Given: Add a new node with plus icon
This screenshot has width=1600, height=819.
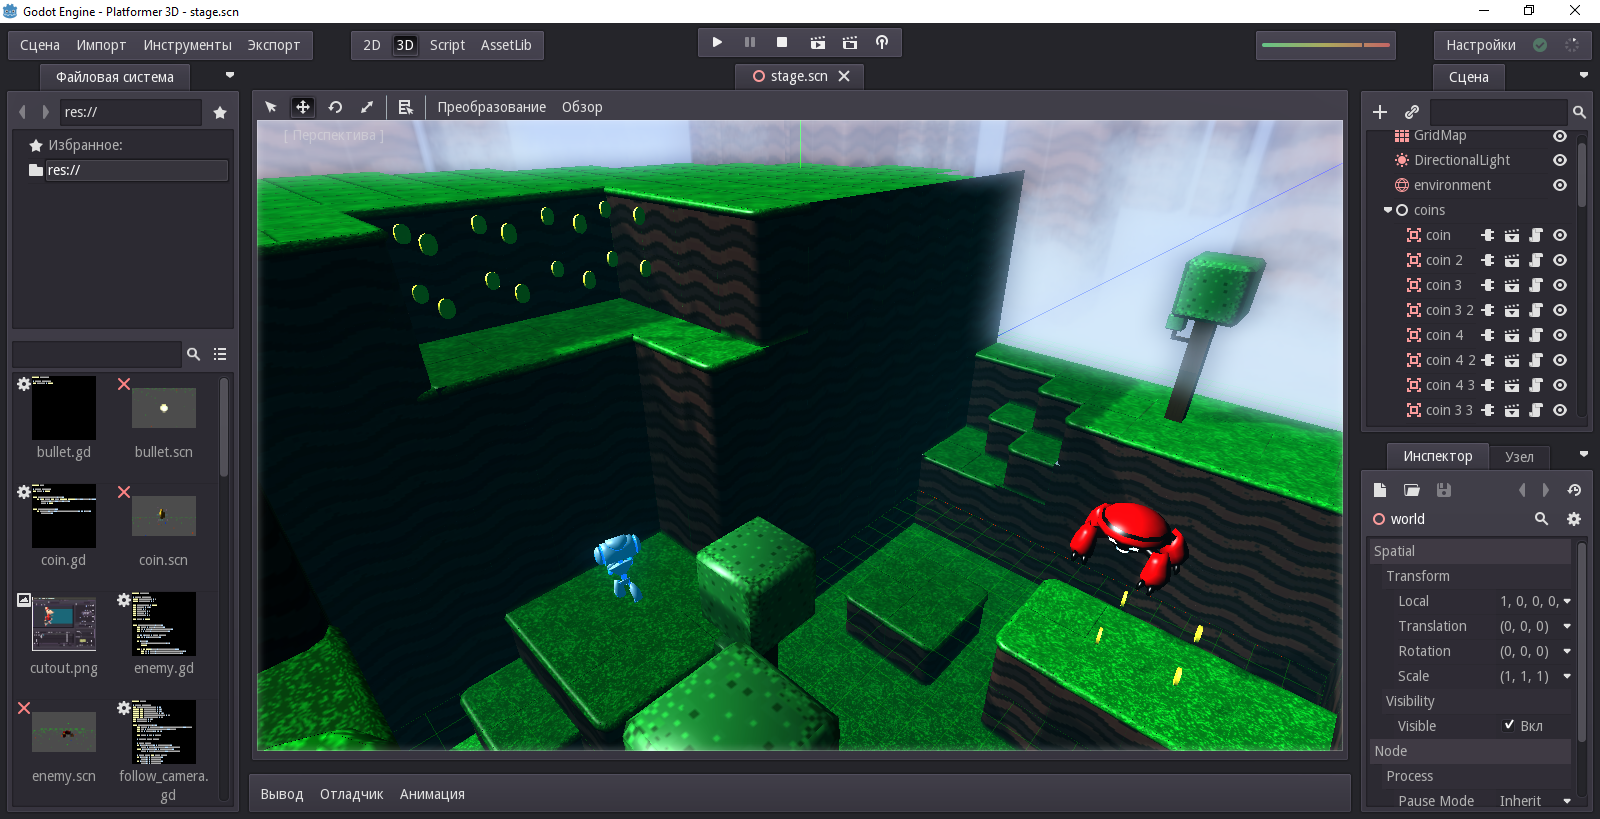Looking at the screenshot, I should pos(1380,112).
